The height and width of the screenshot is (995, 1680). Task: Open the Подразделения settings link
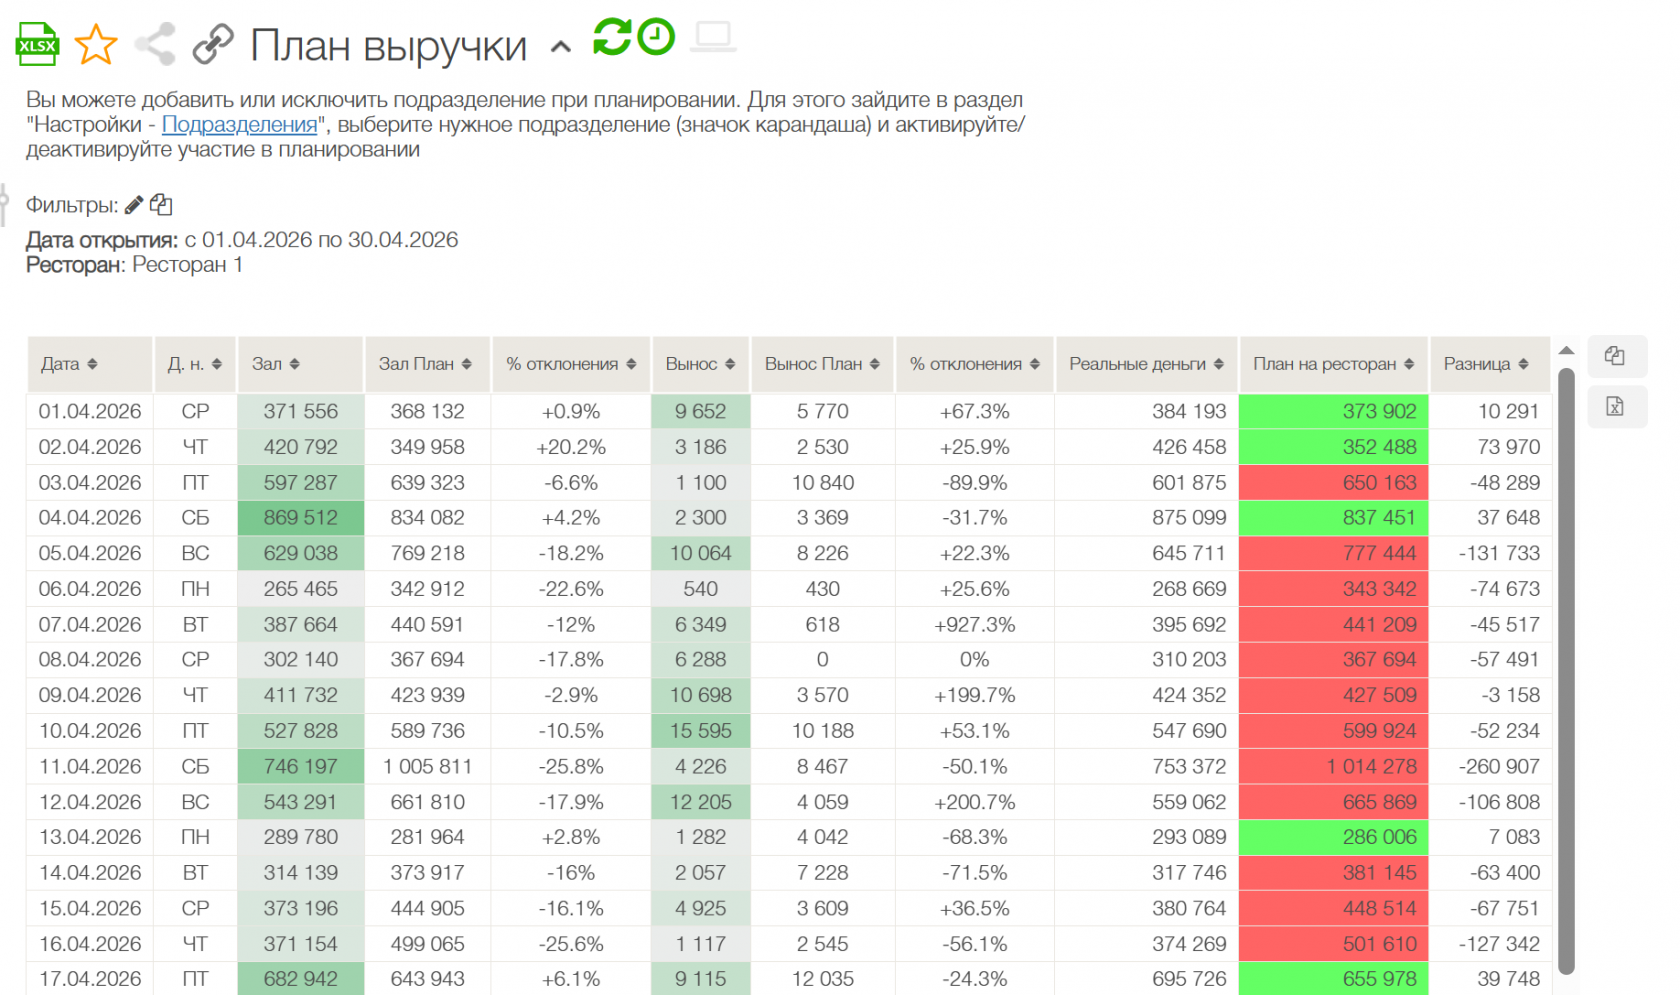tap(239, 124)
